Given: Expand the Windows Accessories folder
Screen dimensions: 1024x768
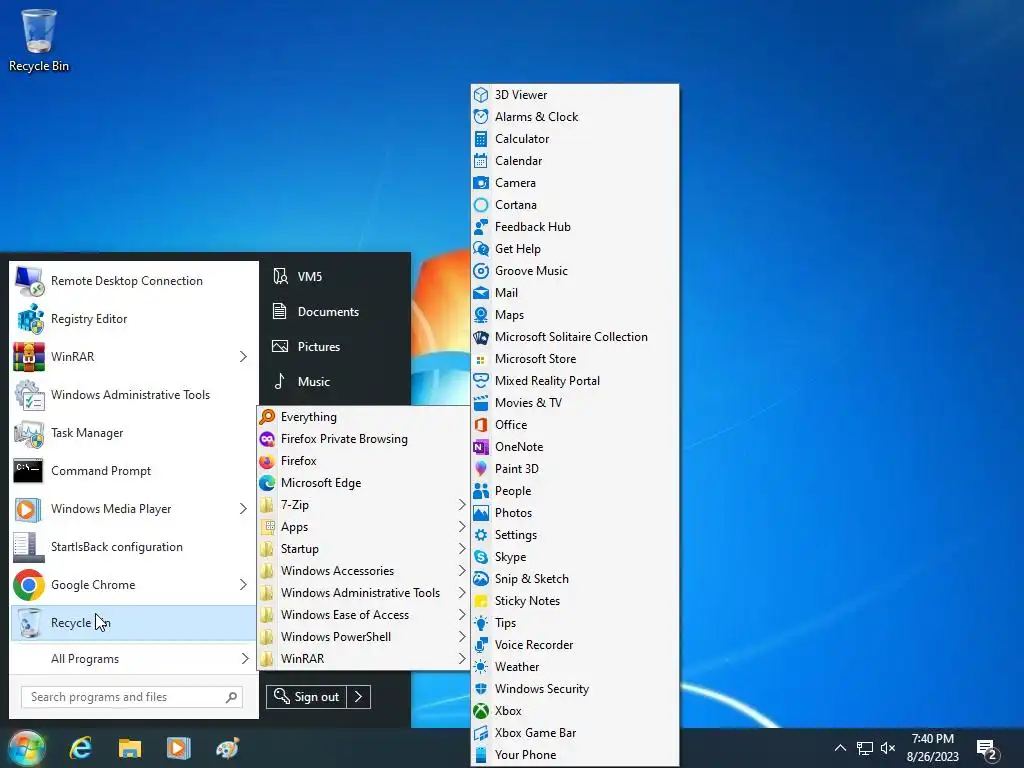Looking at the screenshot, I should pyautogui.click(x=363, y=571).
